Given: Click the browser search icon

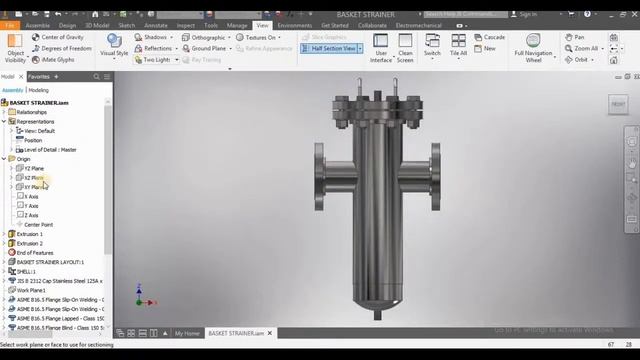Looking at the screenshot, I should tap(96, 77).
